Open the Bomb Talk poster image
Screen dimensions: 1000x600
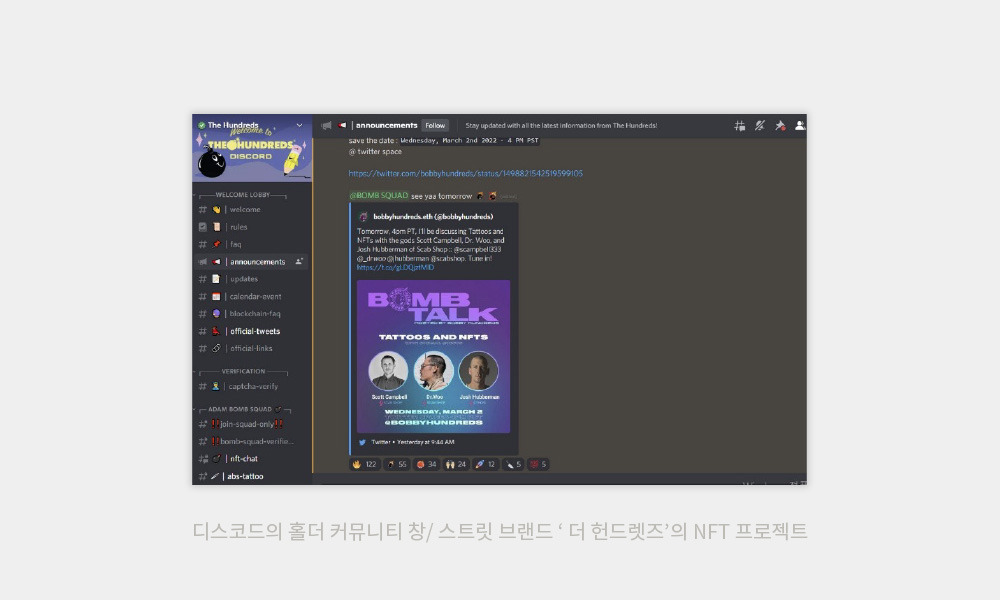point(433,356)
